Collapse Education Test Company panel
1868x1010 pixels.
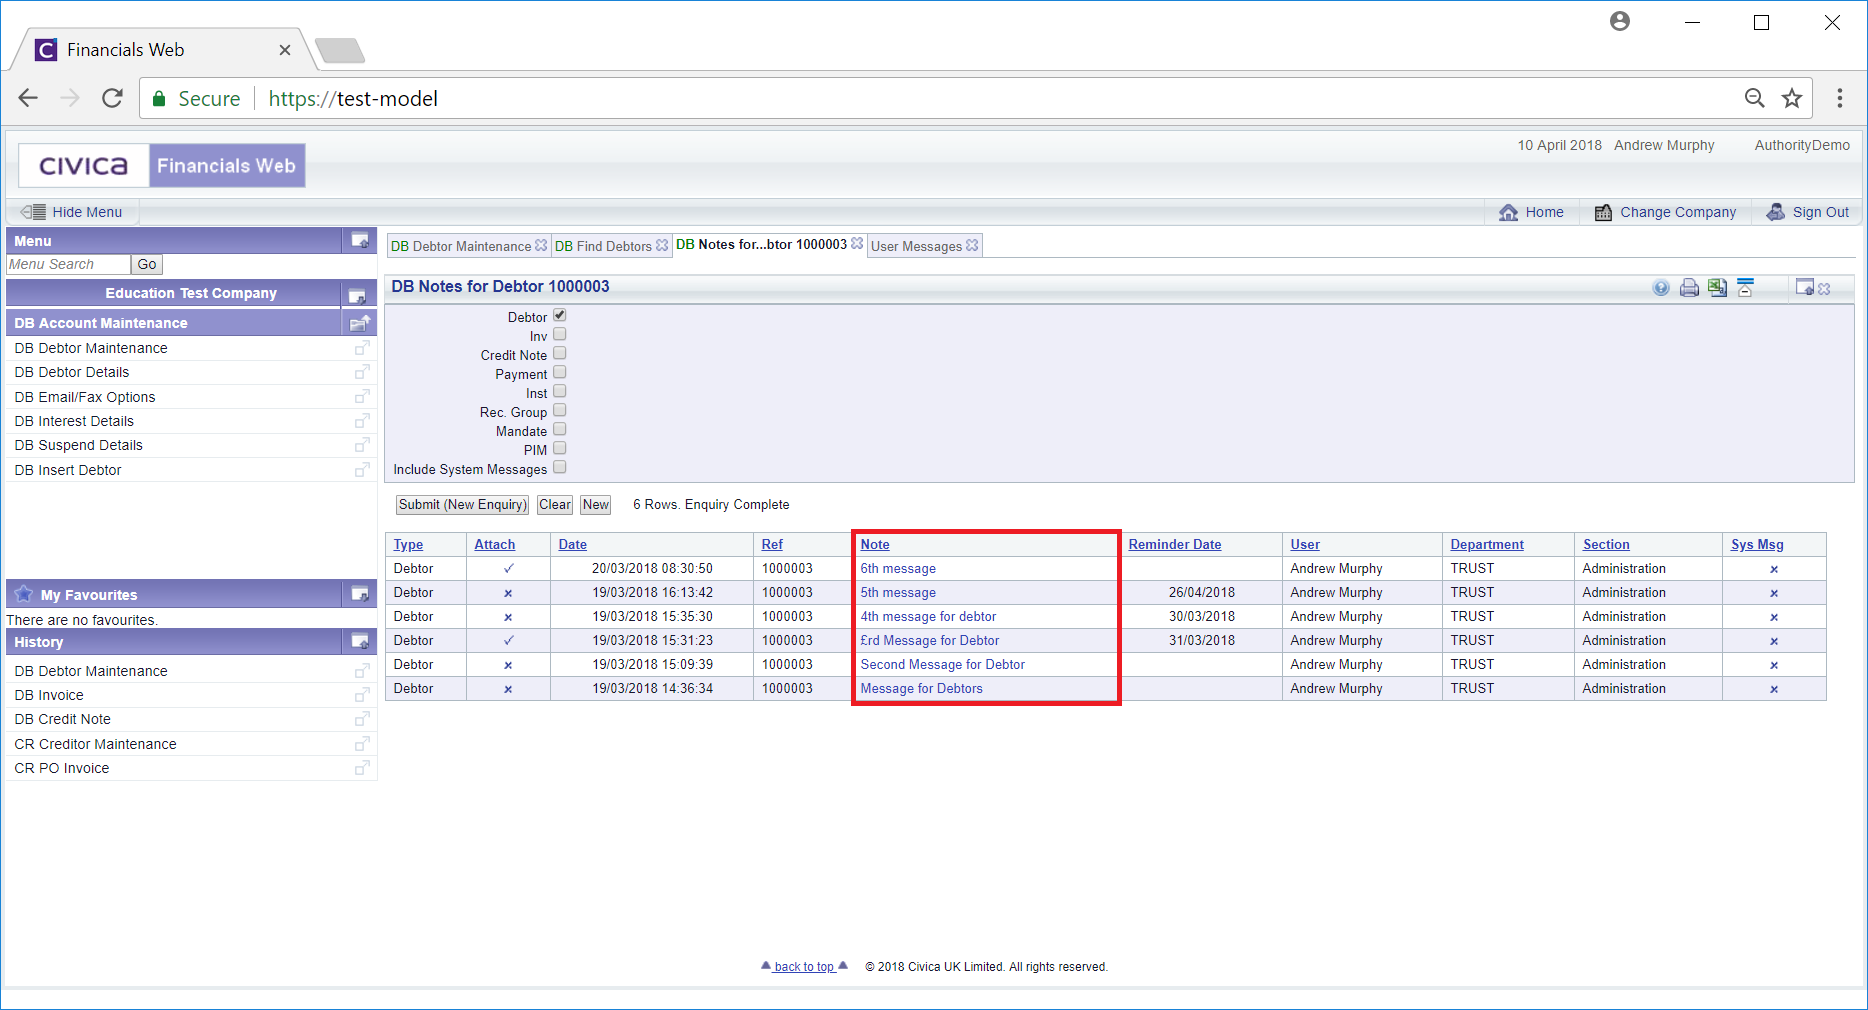coord(357,294)
